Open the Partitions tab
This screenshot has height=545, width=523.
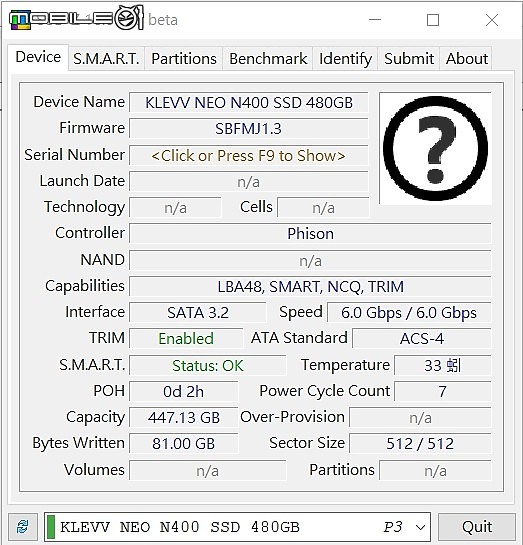click(x=184, y=59)
